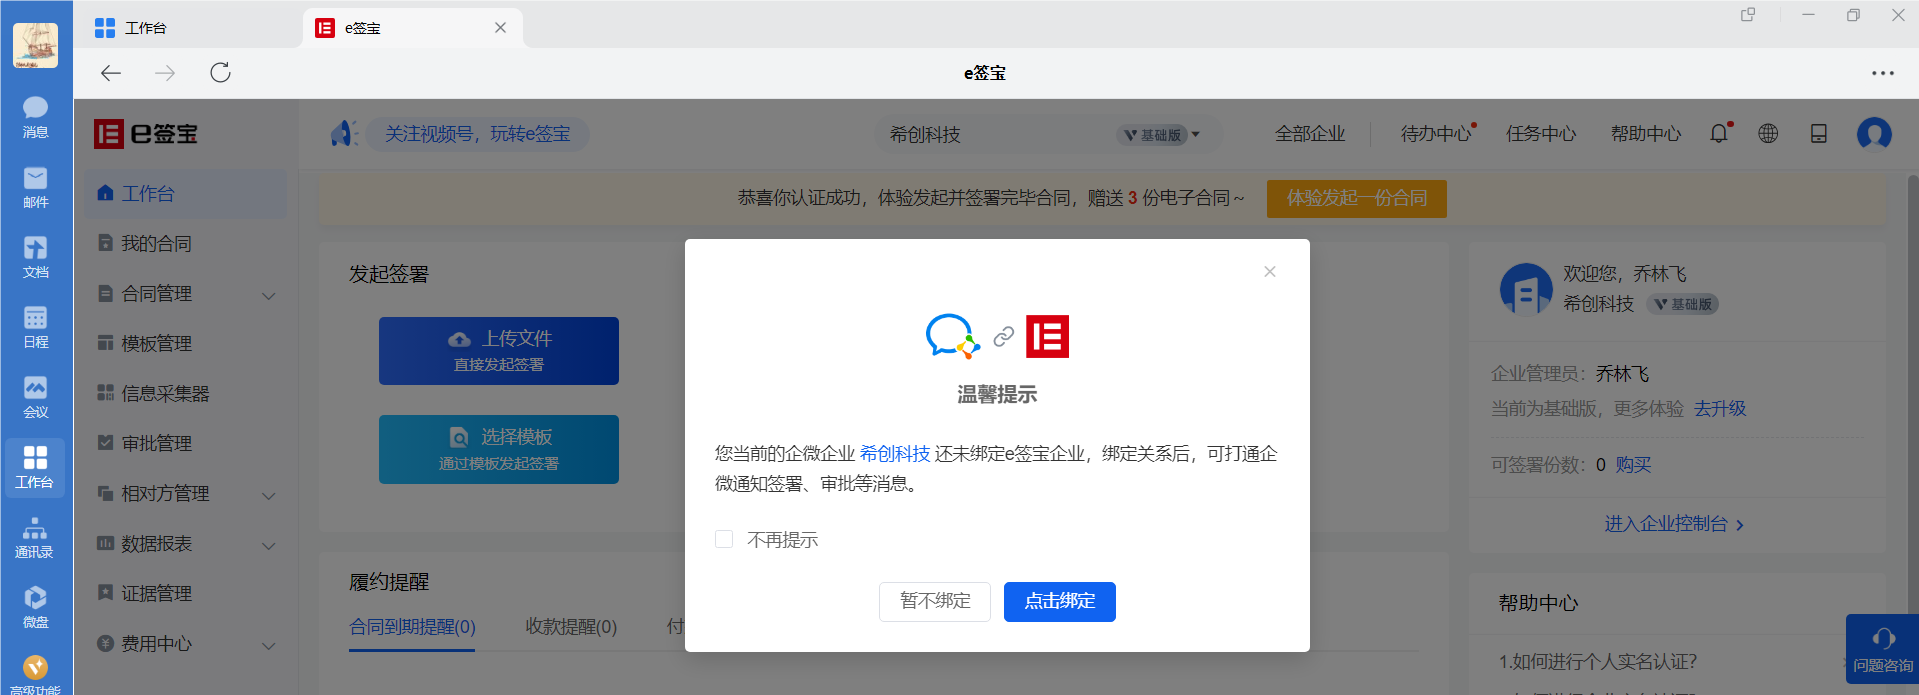The image size is (1919, 695).
Task: Go forward with the right arrow
Action: click(x=165, y=73)
